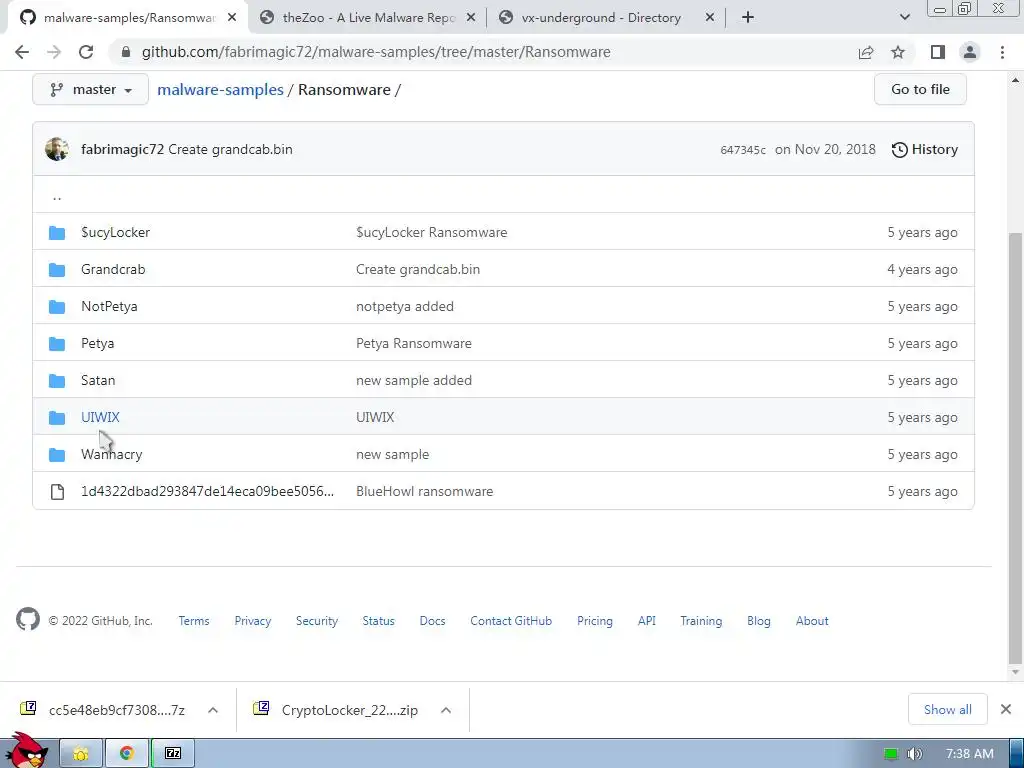
Task: Click the fabrimagic72 author name
Action: (122, 150)
